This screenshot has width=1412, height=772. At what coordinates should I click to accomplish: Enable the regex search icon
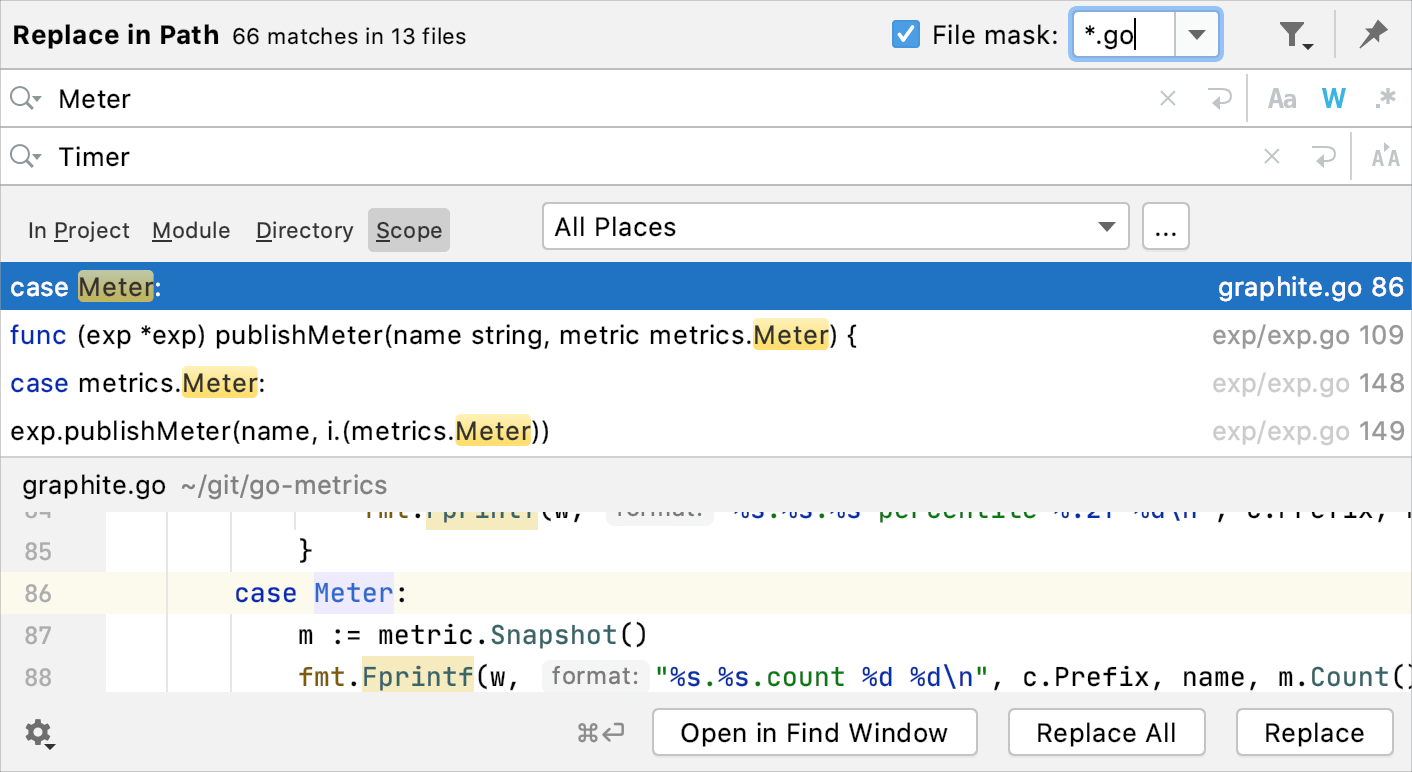[1386, 97]
